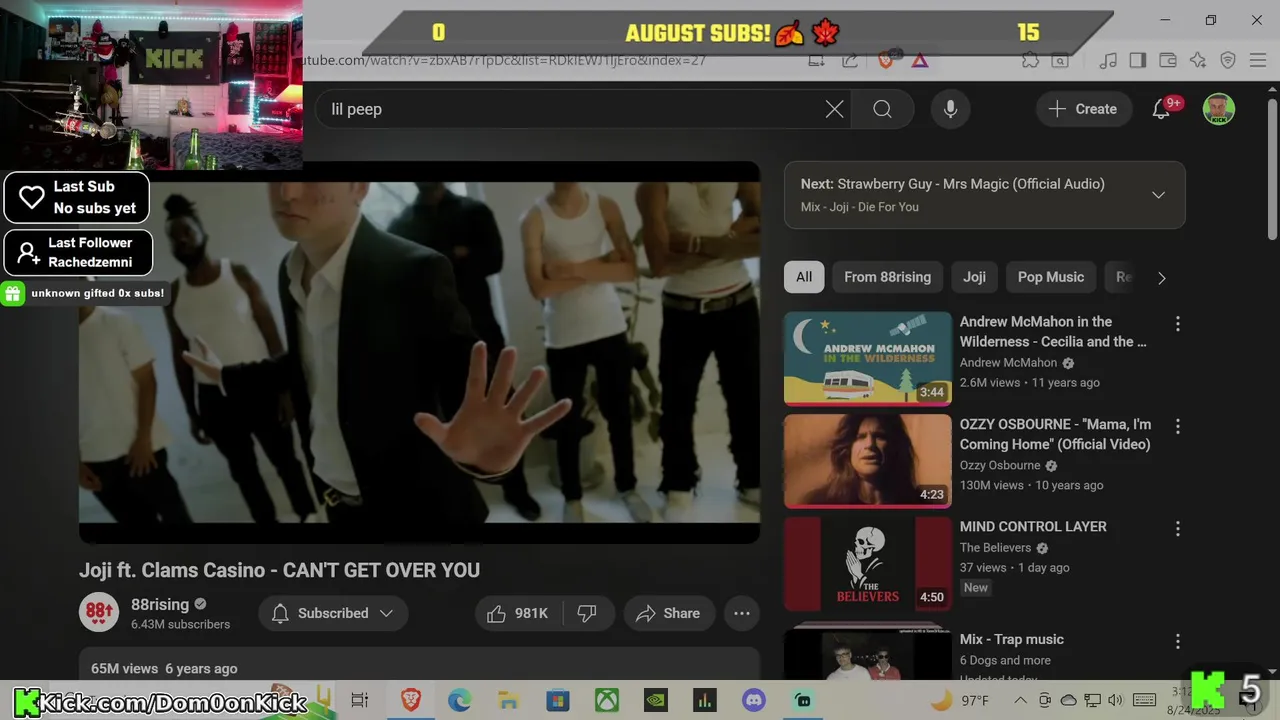Select the From 88rising filter chip
Screen dimensions: 1280x720
point(887,277)
